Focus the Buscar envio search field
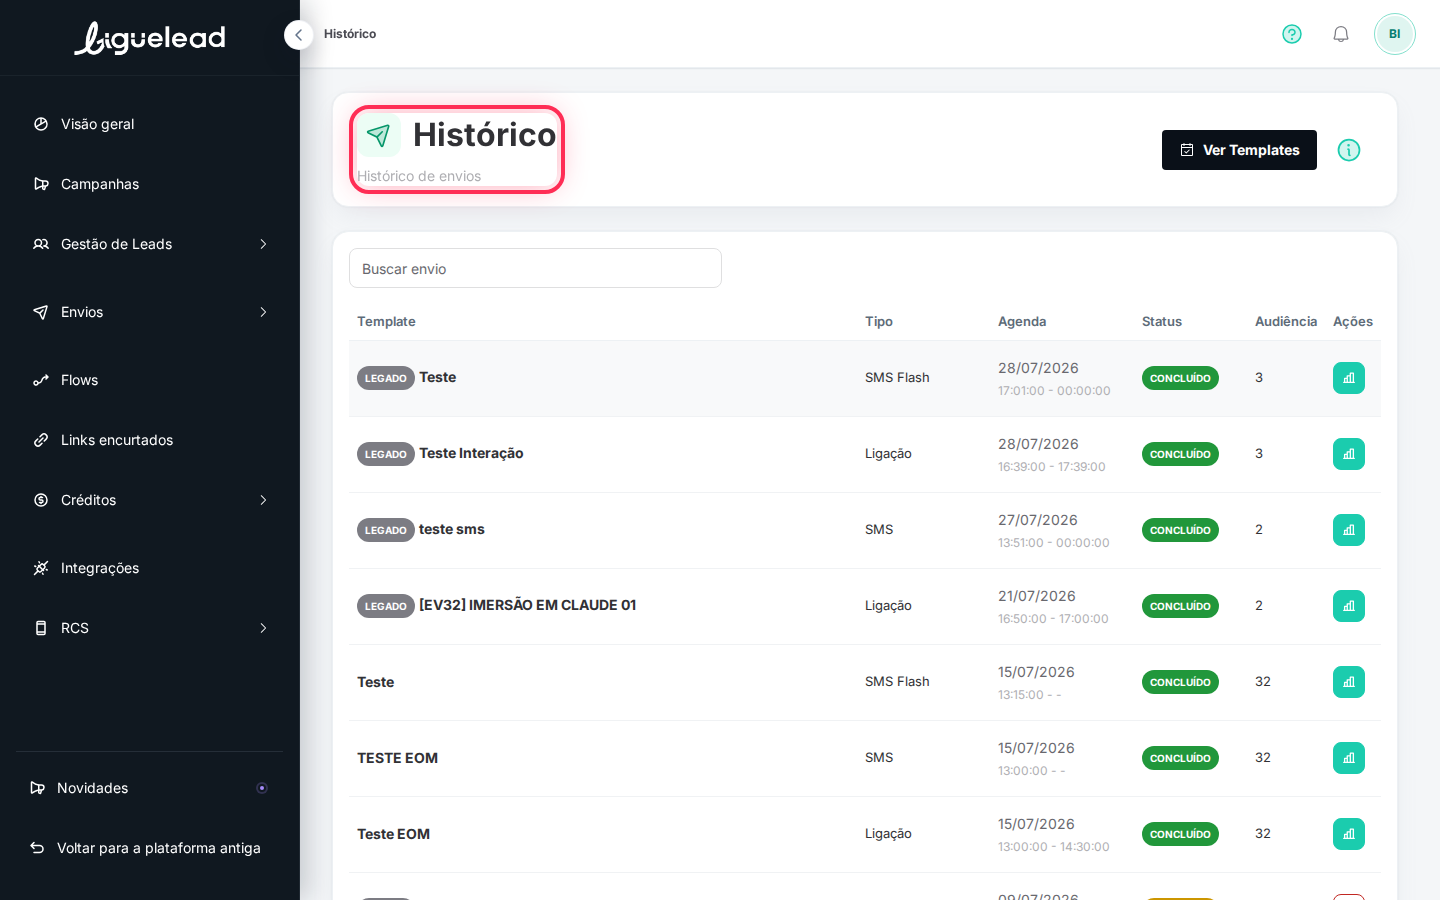The width and height of the screenshot is (1440, 900). point(535,268)
